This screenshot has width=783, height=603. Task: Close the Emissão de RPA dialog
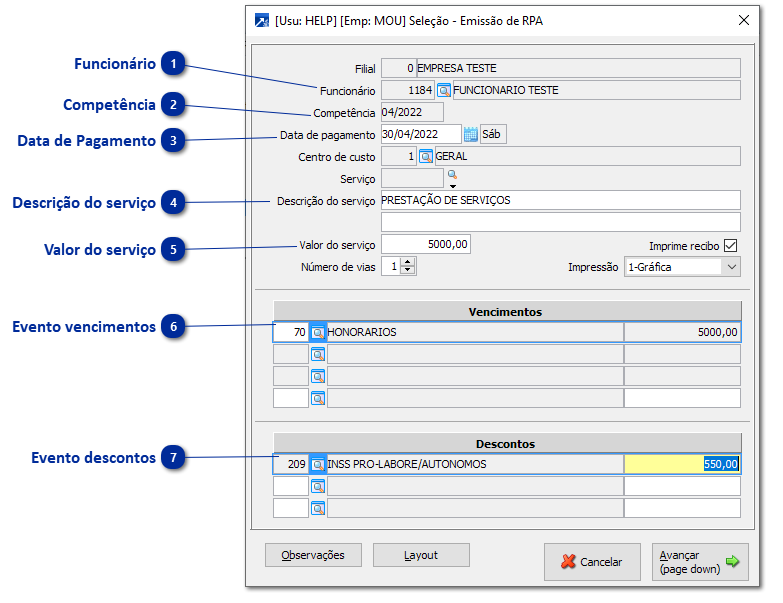(744, 20)
